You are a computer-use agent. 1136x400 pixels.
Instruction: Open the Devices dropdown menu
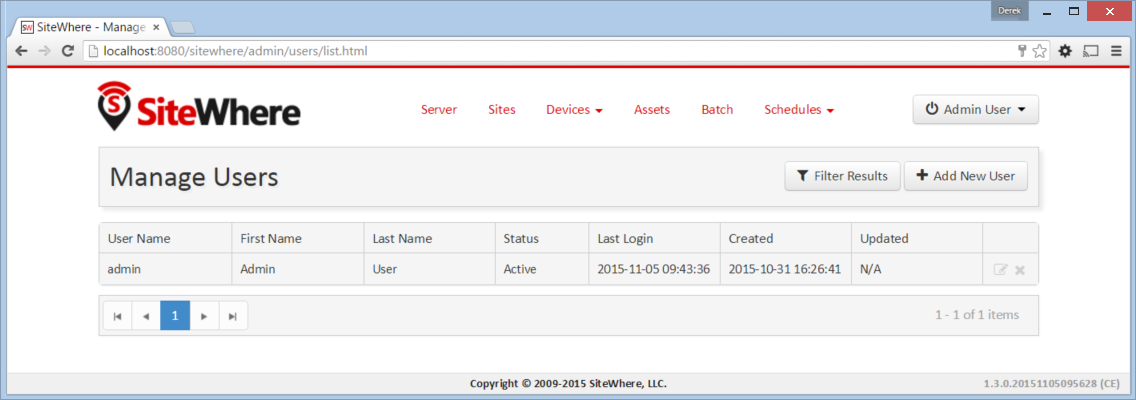click(575, 110)
